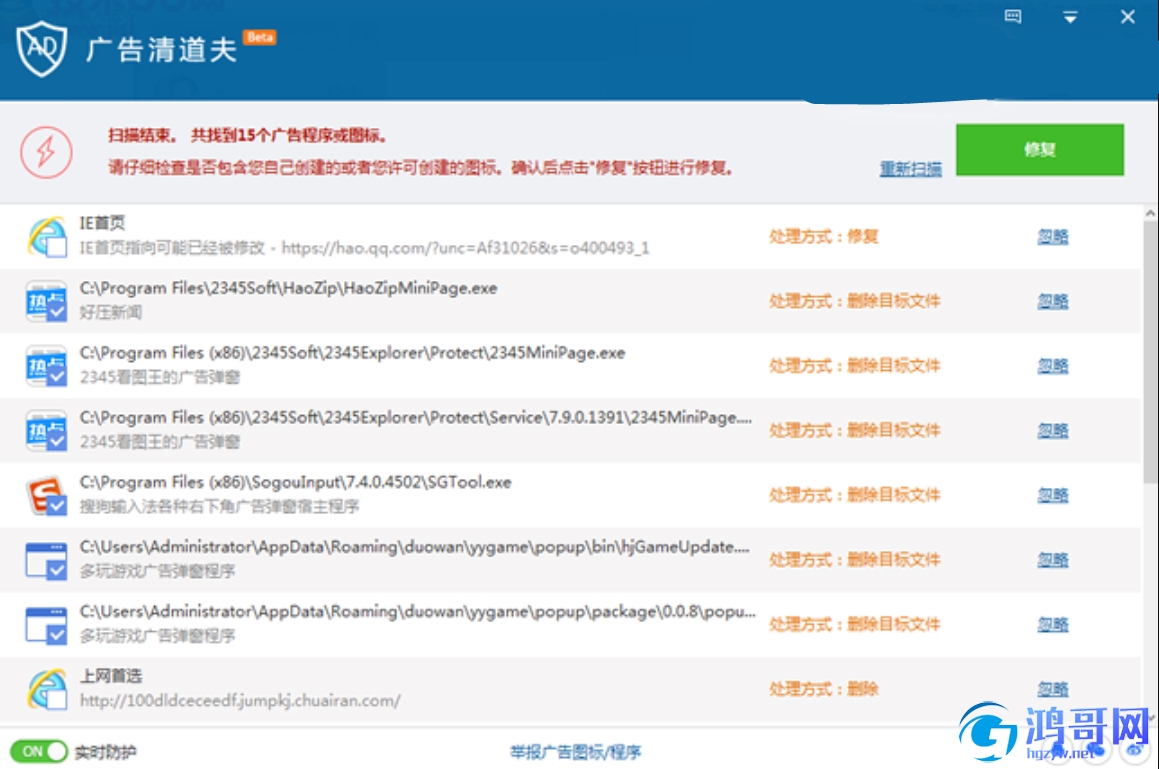Click the vertical scrollbar thumb
The width and height of the screenshot is (1159, 769).
tap(1150, 351)
